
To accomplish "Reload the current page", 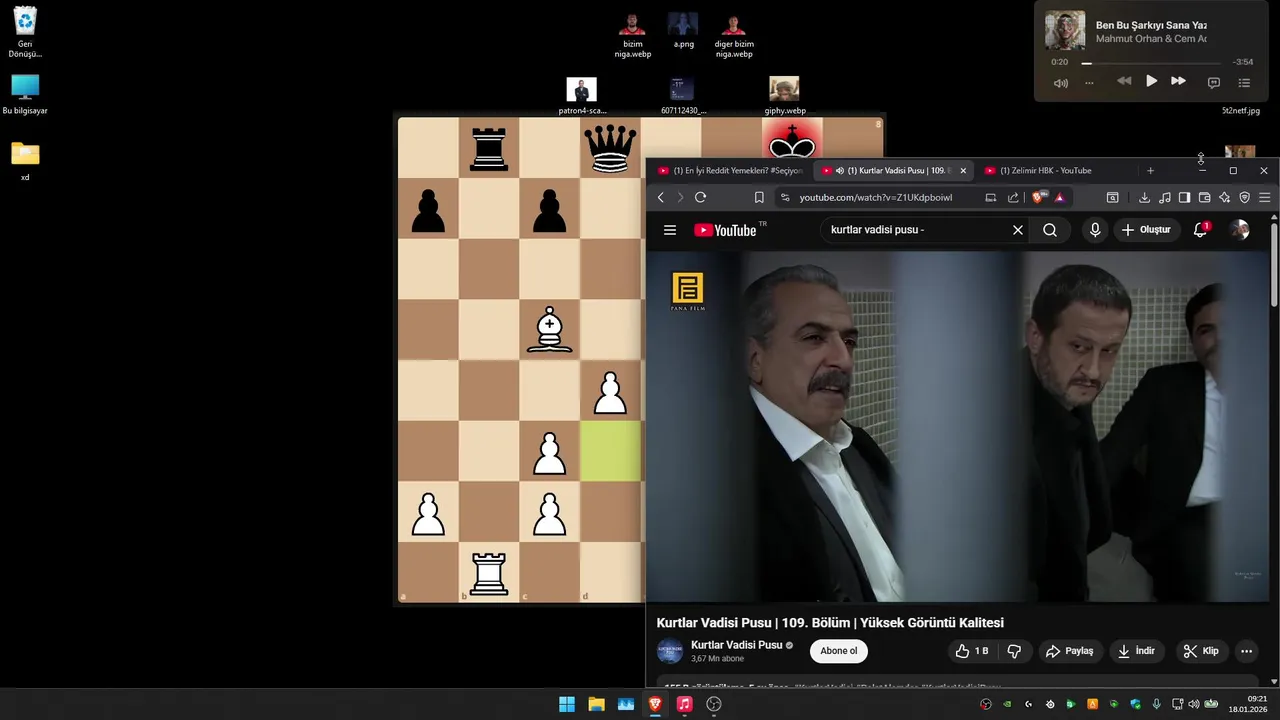I will tap(700, 198).
